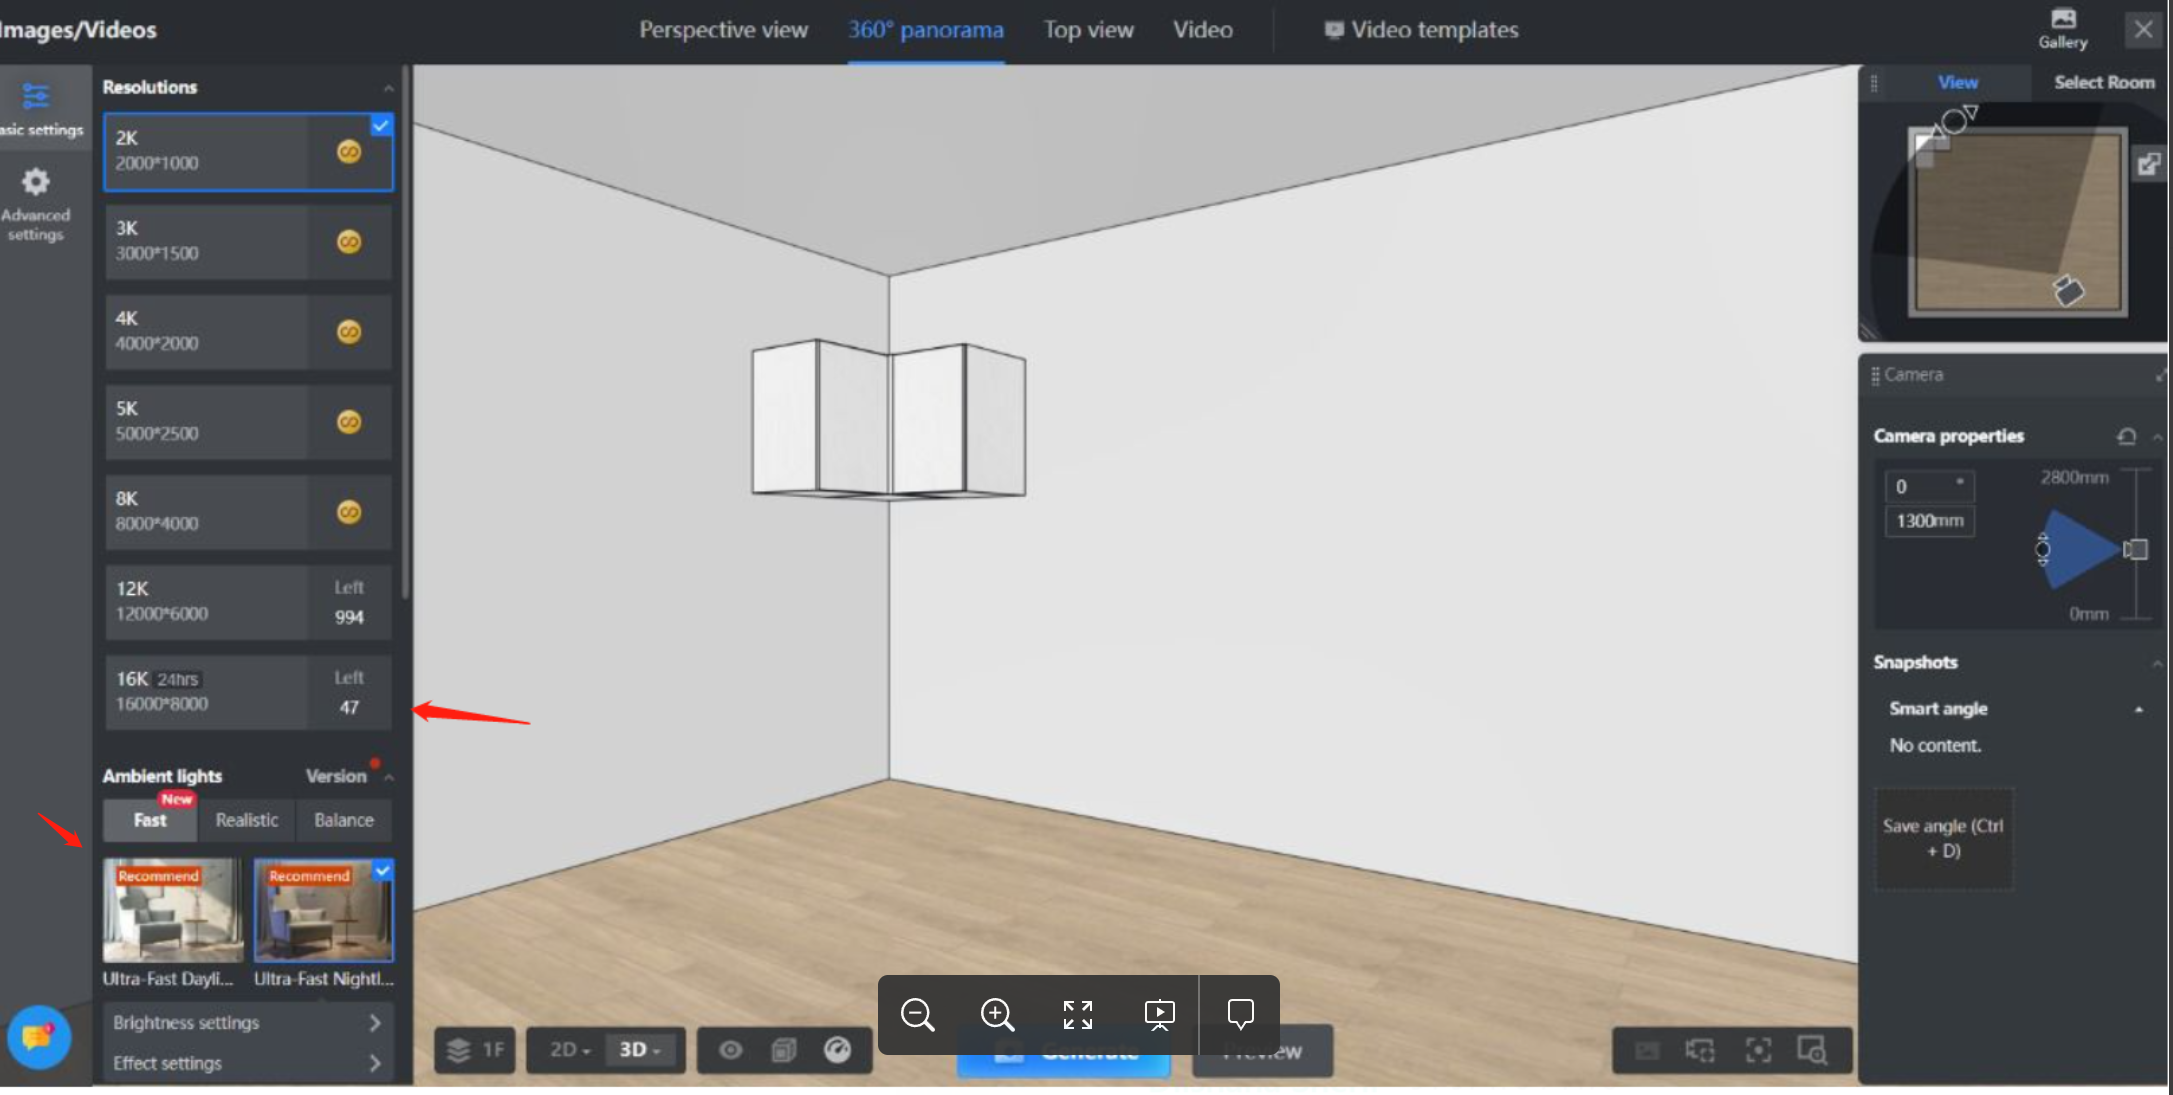Click the zoom out magnifier icon
2173x1095 pixels.
[916, 1015]
